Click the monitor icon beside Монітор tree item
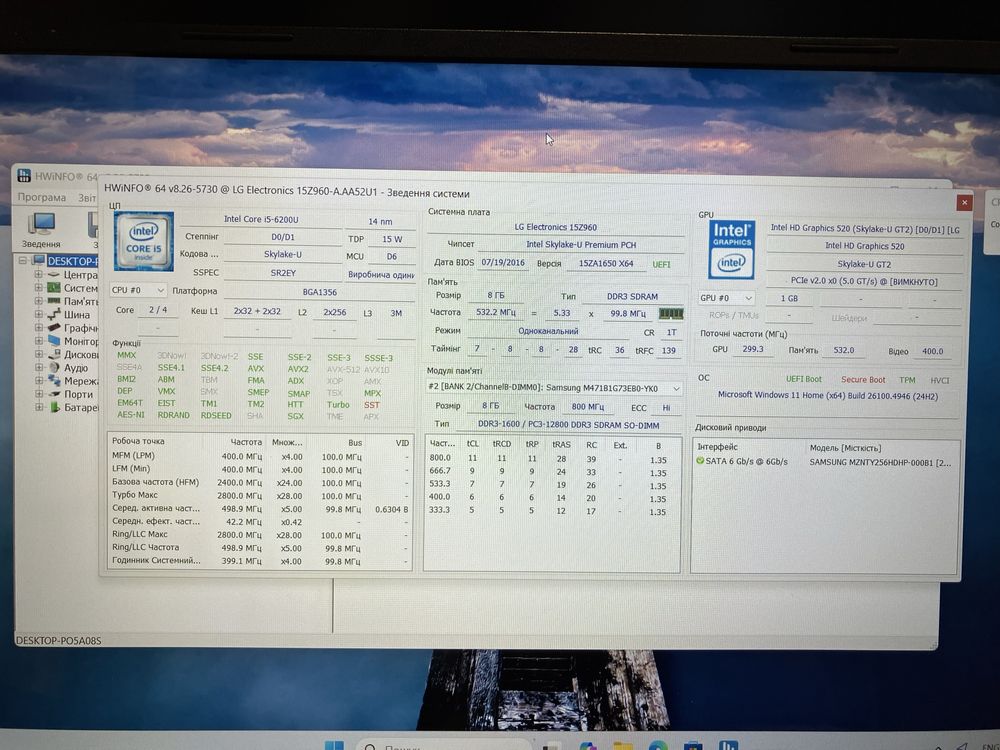 (x=54, y=341)
